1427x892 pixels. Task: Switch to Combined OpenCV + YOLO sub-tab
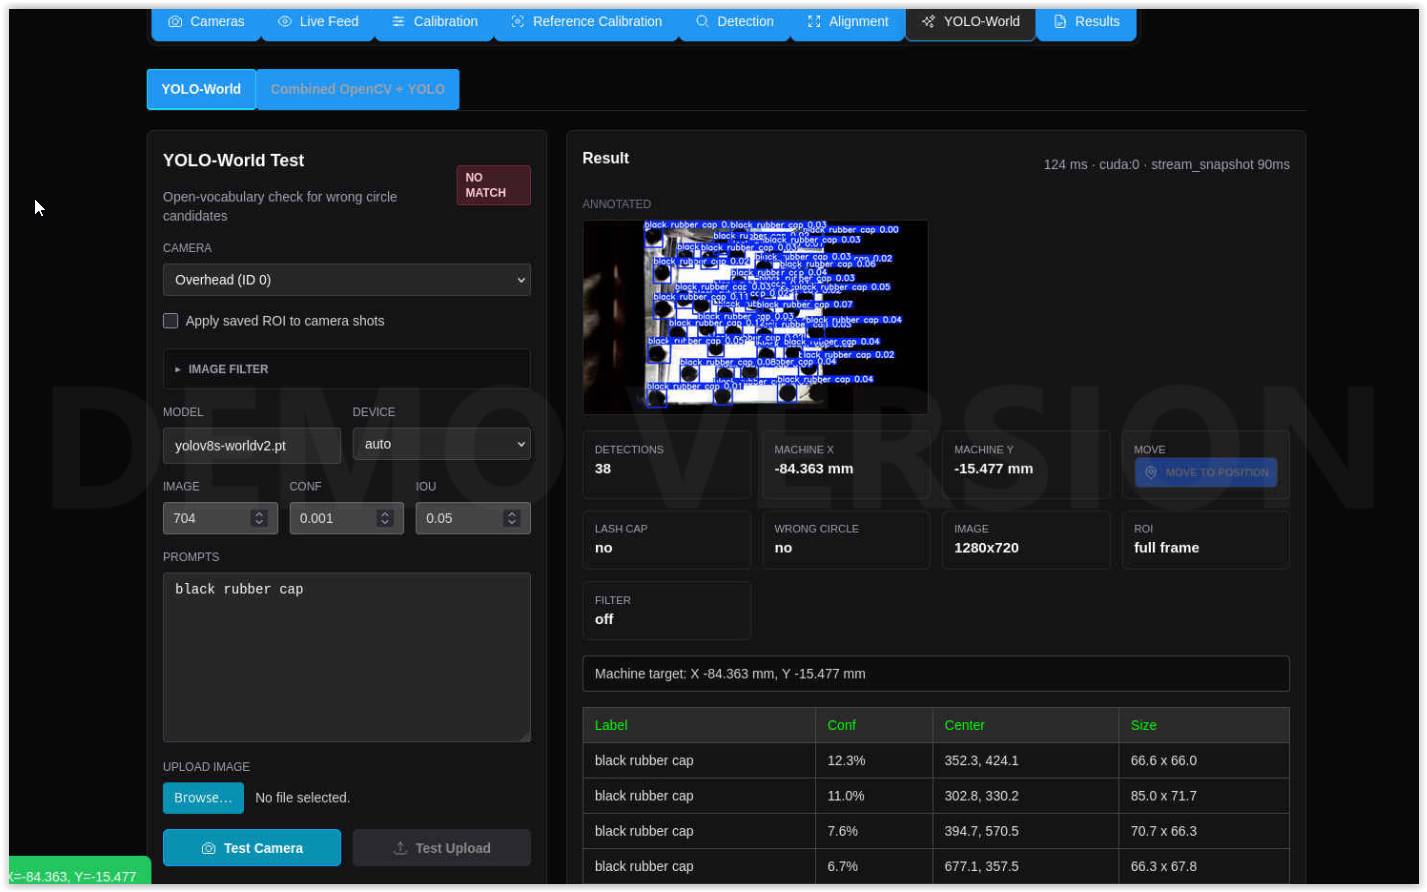(357, 89)
